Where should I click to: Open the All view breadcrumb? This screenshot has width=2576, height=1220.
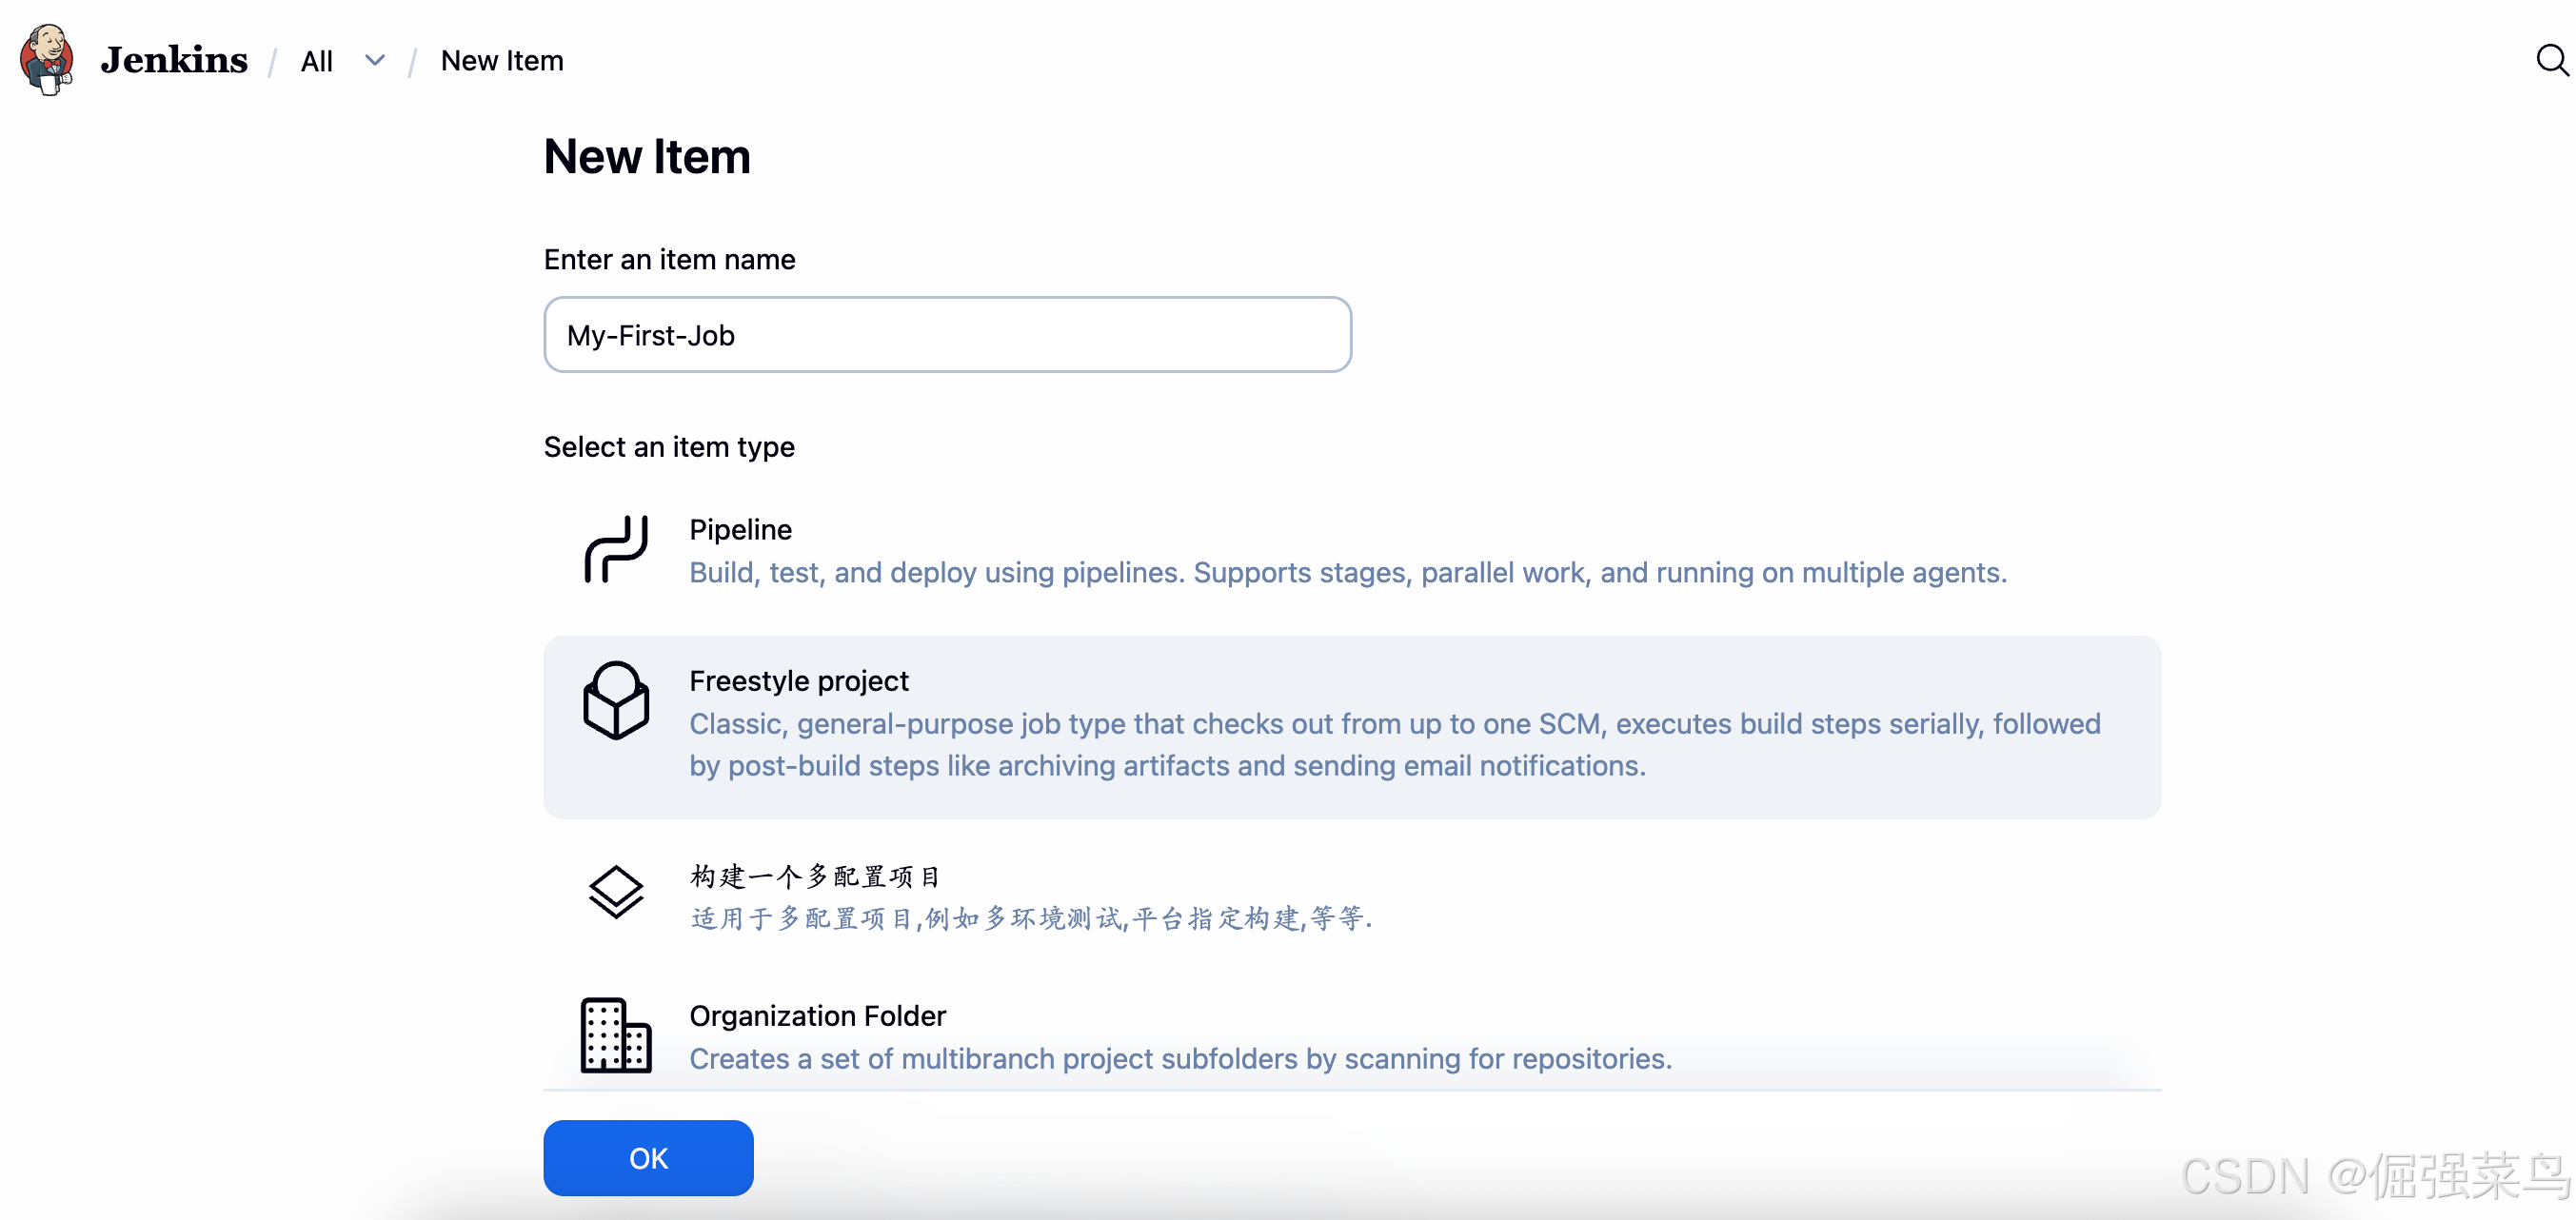pos(317,62)
